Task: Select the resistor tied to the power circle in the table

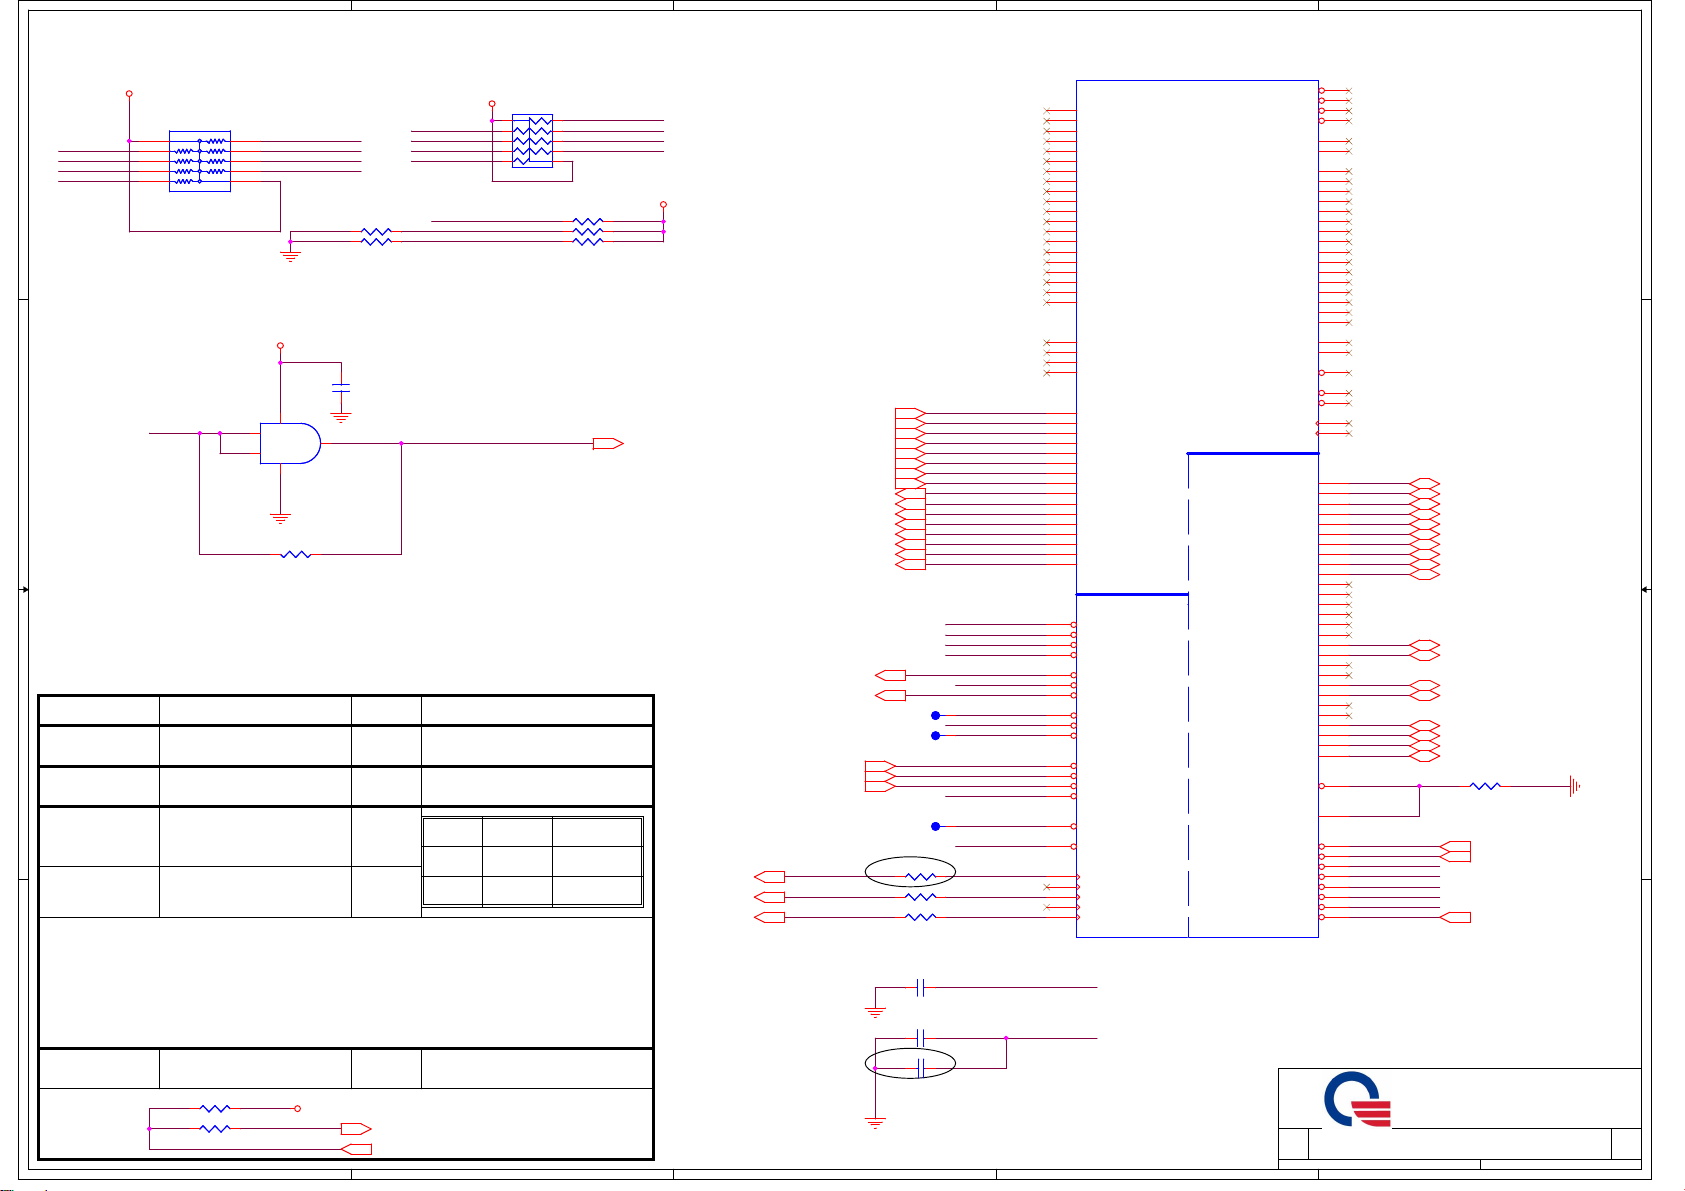Action: tap(215, 1108)
